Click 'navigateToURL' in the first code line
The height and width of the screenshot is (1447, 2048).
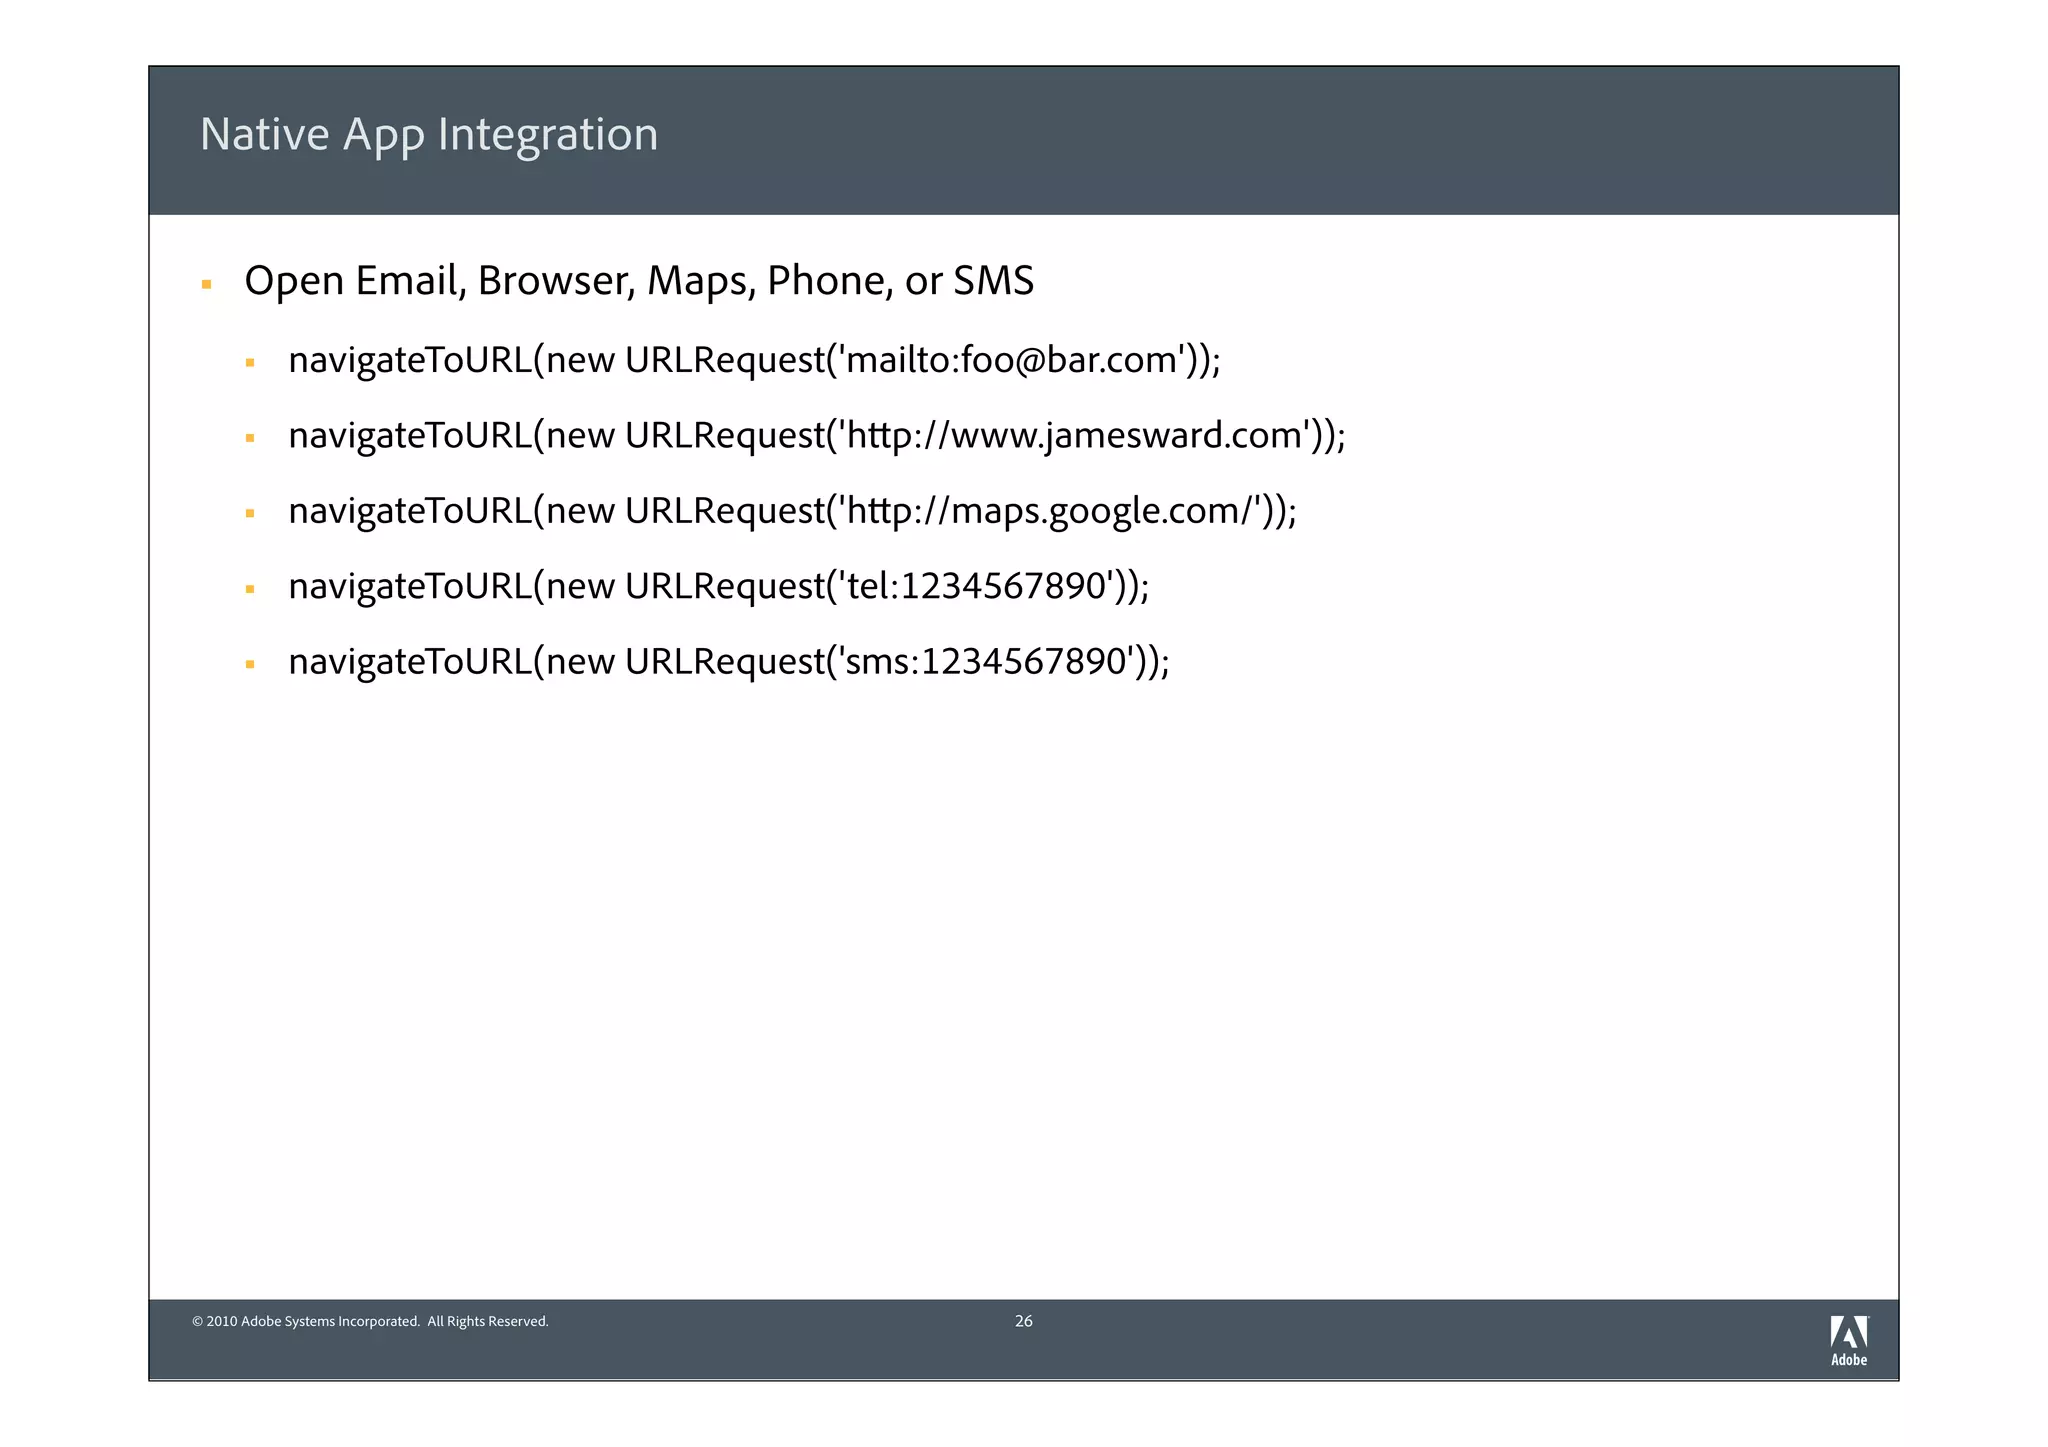click(x=410, y=360)
